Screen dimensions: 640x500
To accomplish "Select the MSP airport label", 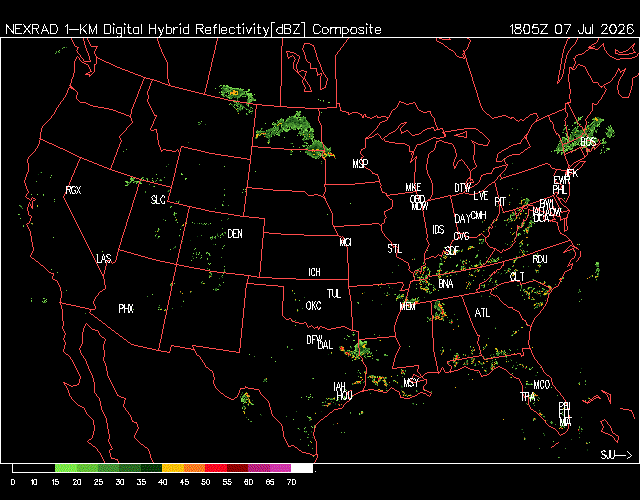I will [x=360, y=164].
